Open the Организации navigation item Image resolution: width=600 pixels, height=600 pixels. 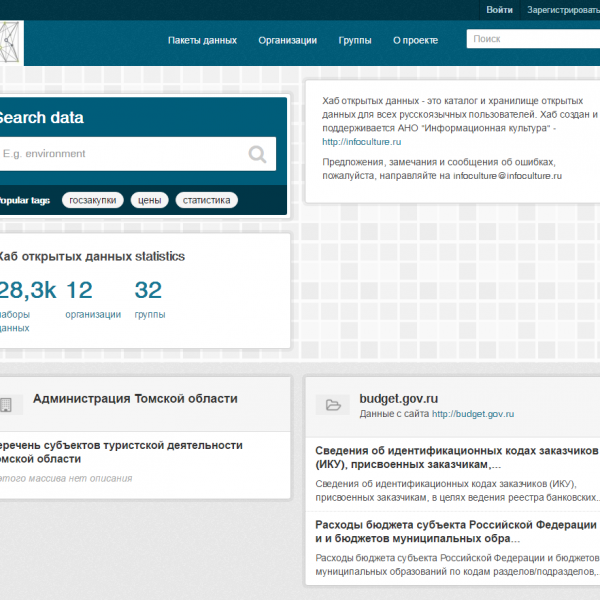287,40
